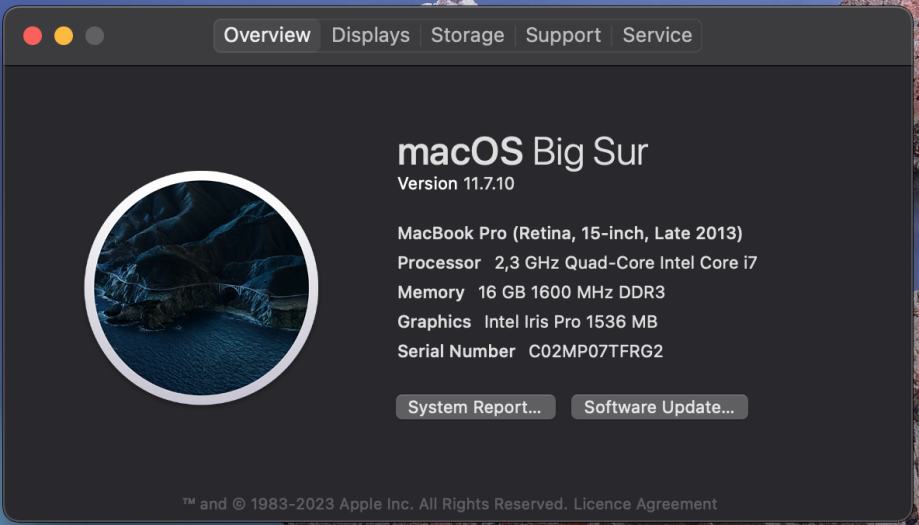Select the Processor information line
This screenshot has height=525, width=919.
[577, 263]
